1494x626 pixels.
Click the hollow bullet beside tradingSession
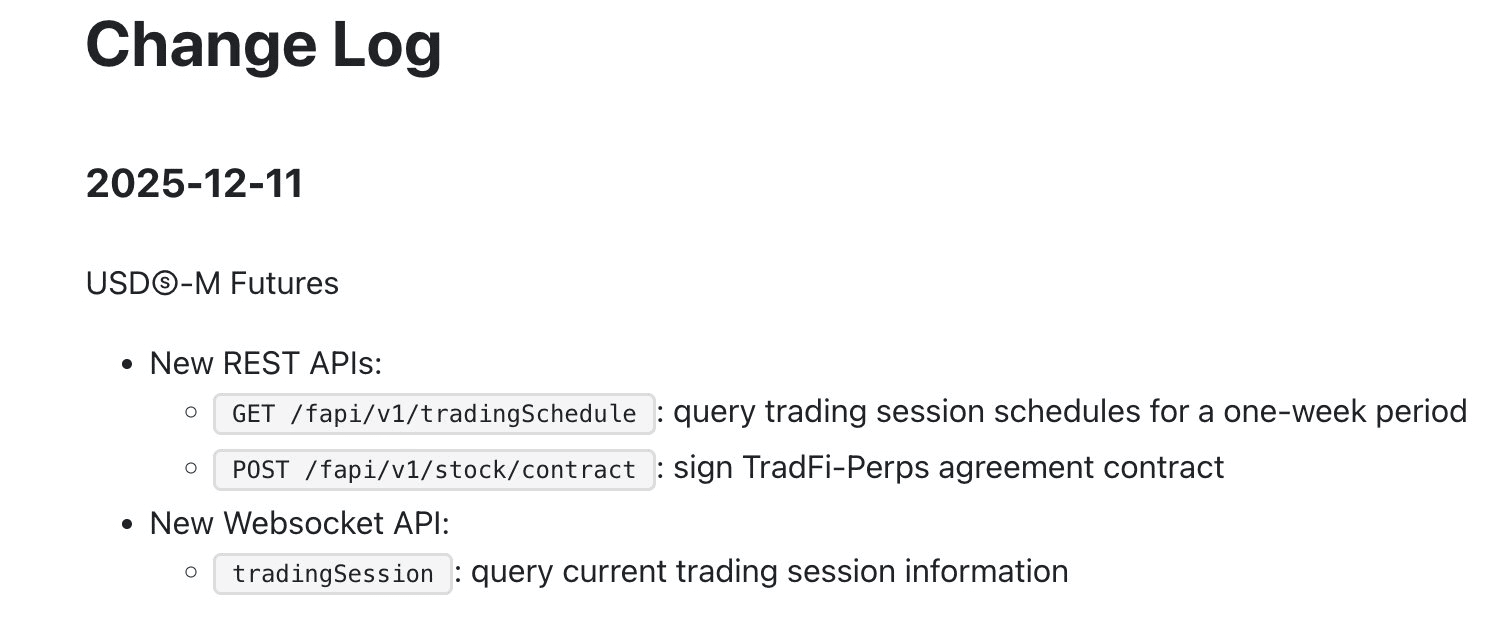[191, 572]
